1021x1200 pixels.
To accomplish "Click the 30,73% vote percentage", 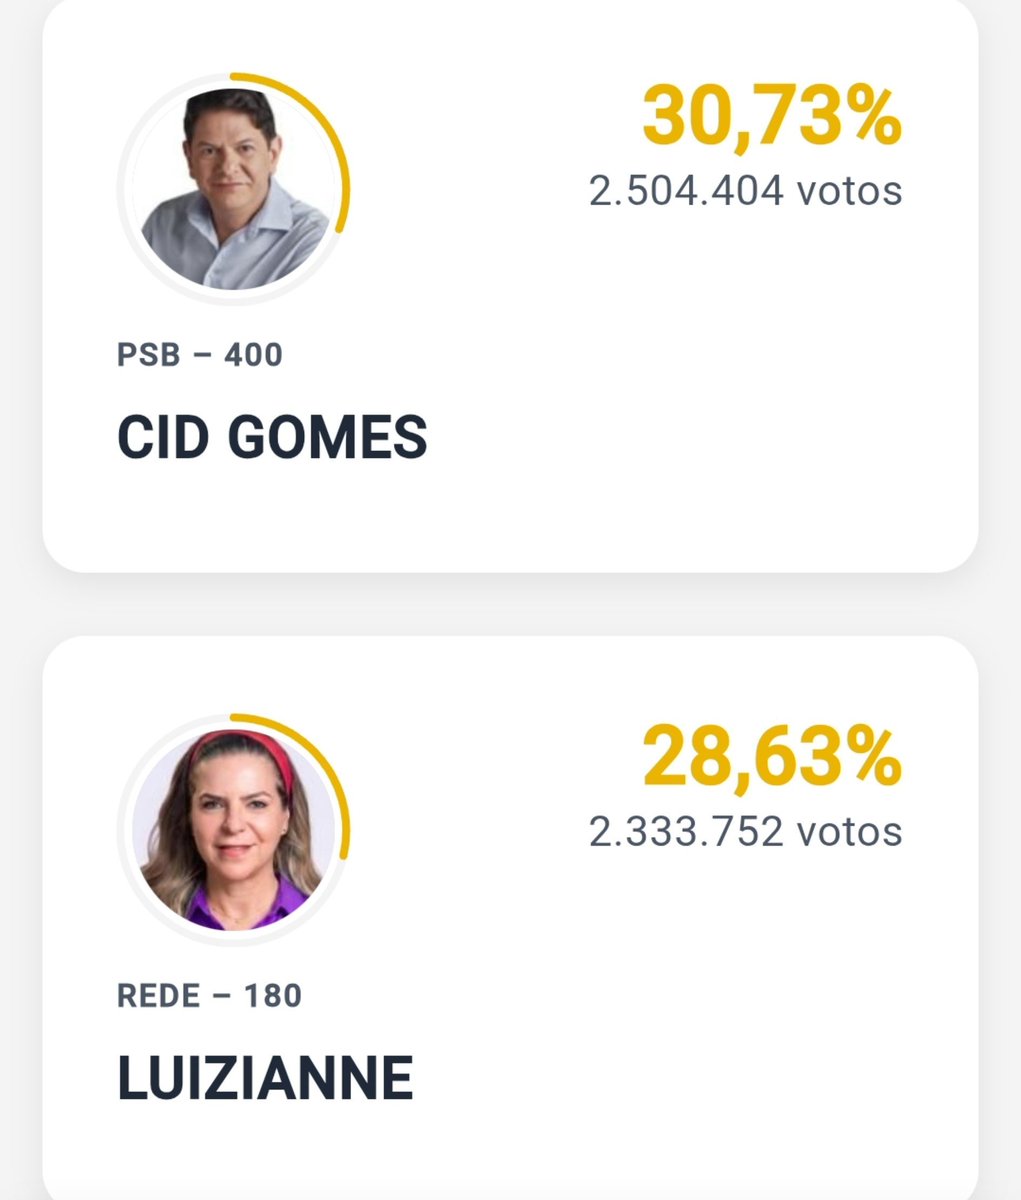I will point(771,116).
